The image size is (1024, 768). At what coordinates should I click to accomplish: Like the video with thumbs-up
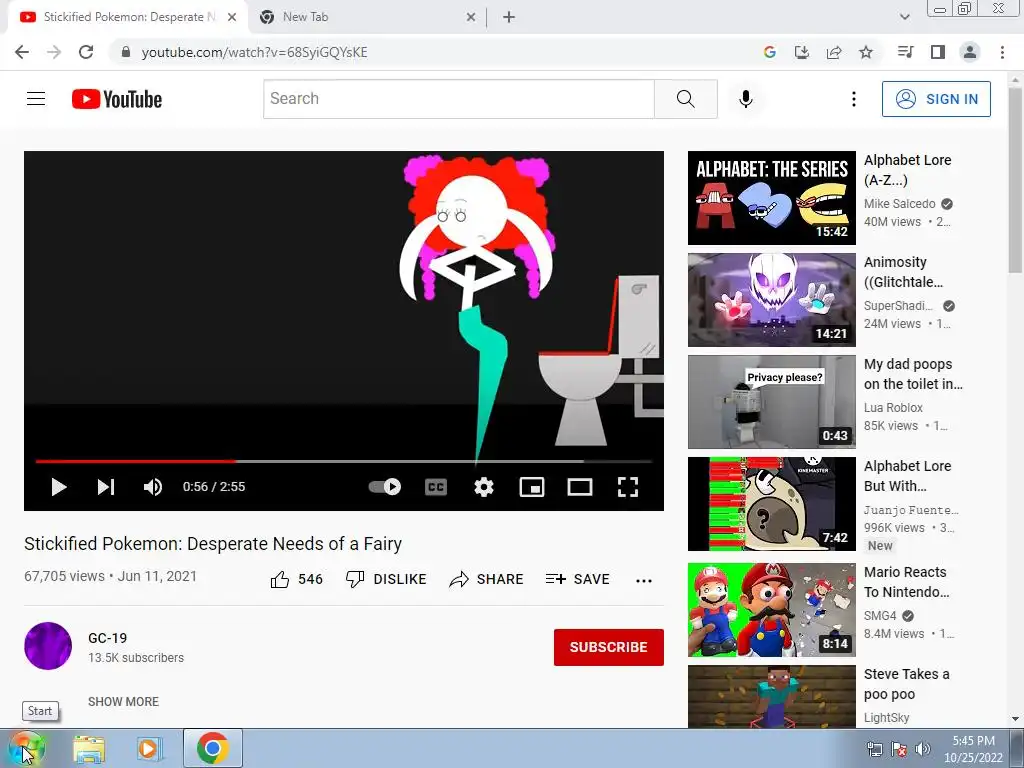(296, 579)
